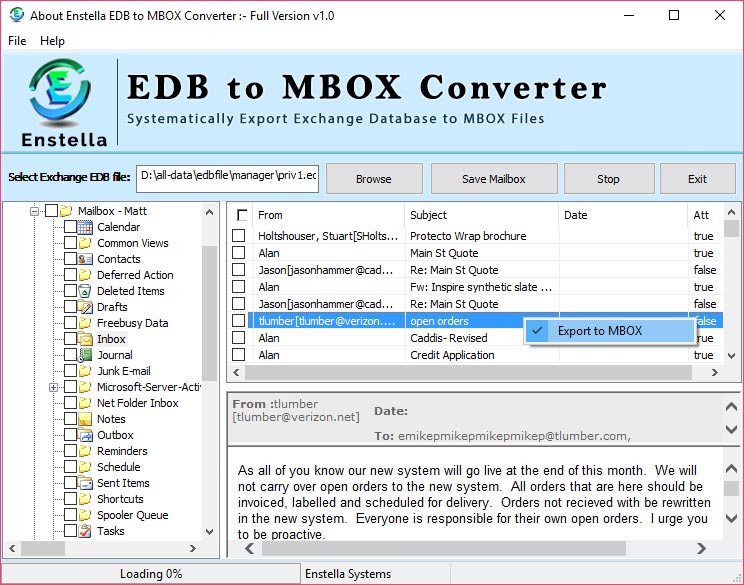This screenshot has height=585, width=744.
Task: Click the Drafts folder icon
Action: coord(85,307)
